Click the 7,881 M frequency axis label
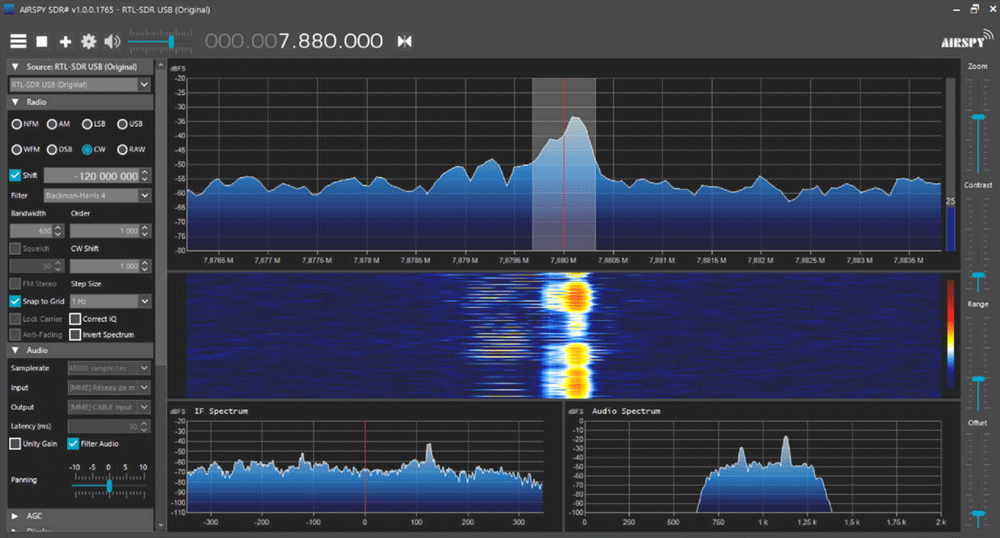Viewport: 1000px width, 538px height. (x=661, y=261)
